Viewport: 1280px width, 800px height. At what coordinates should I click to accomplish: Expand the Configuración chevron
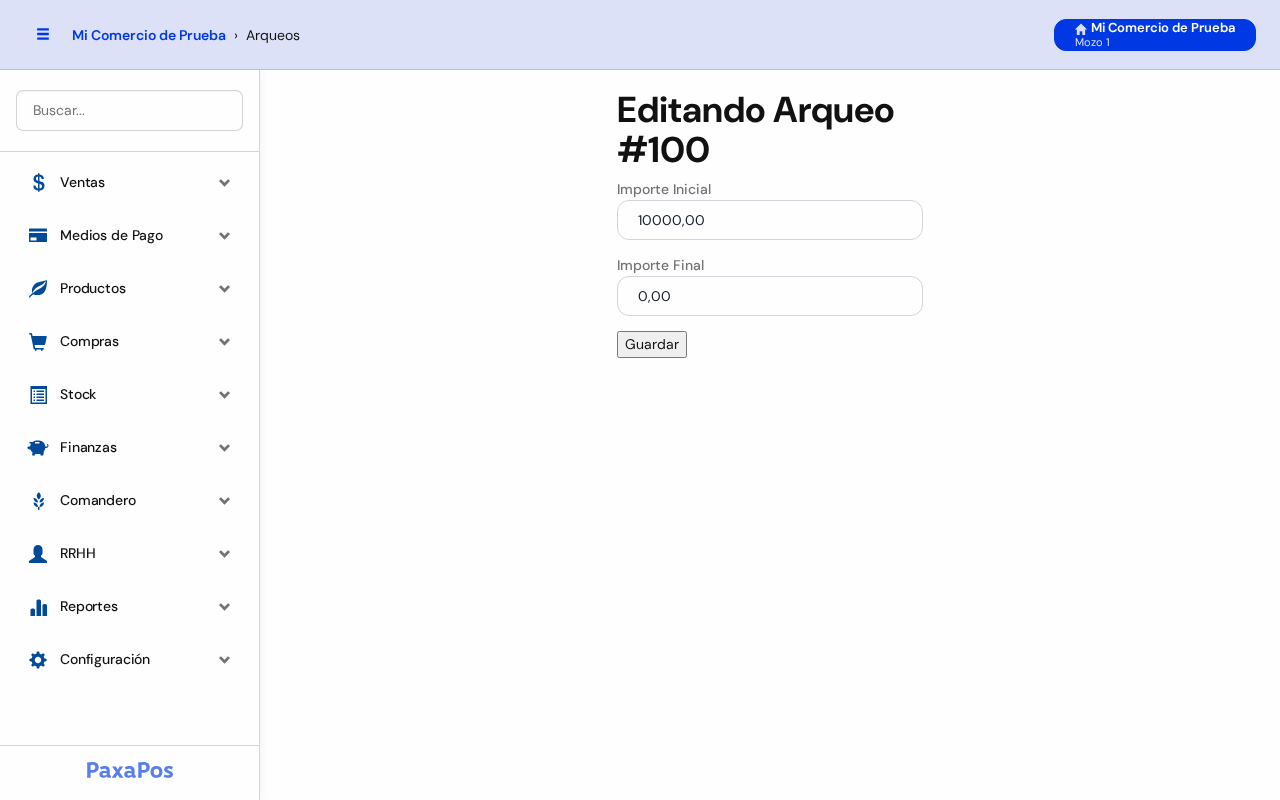(225, 659)
